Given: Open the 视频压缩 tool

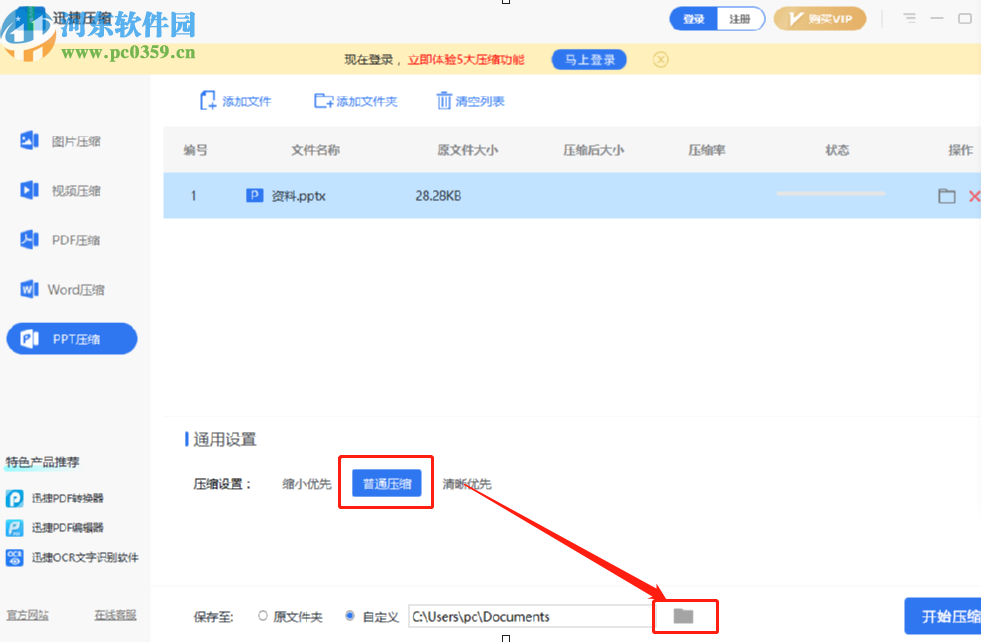Looking at the screenshot, I should pyautogui.click(x=71, y=190).
